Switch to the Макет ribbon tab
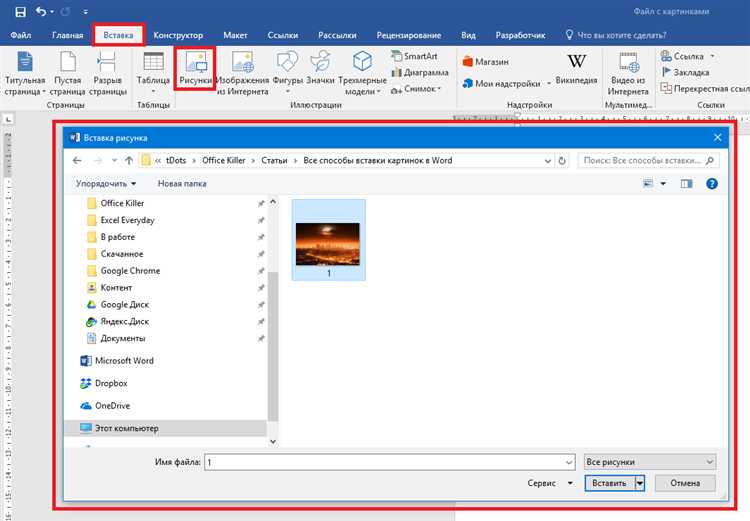The height and width of the screenshot is (521, 750). pyautogui.click(x=235, y=35)
